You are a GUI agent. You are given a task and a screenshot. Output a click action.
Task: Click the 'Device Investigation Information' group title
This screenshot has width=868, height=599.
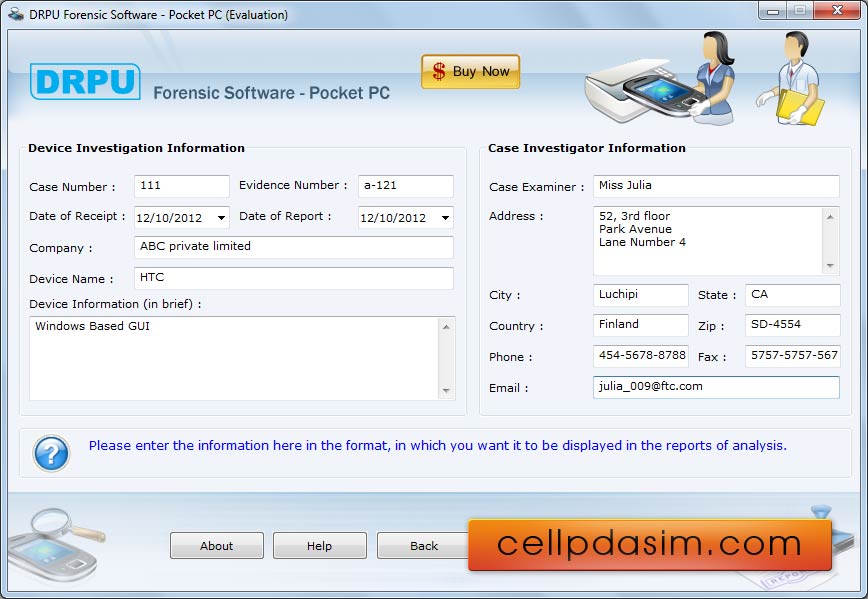click(x=136, y=148)
